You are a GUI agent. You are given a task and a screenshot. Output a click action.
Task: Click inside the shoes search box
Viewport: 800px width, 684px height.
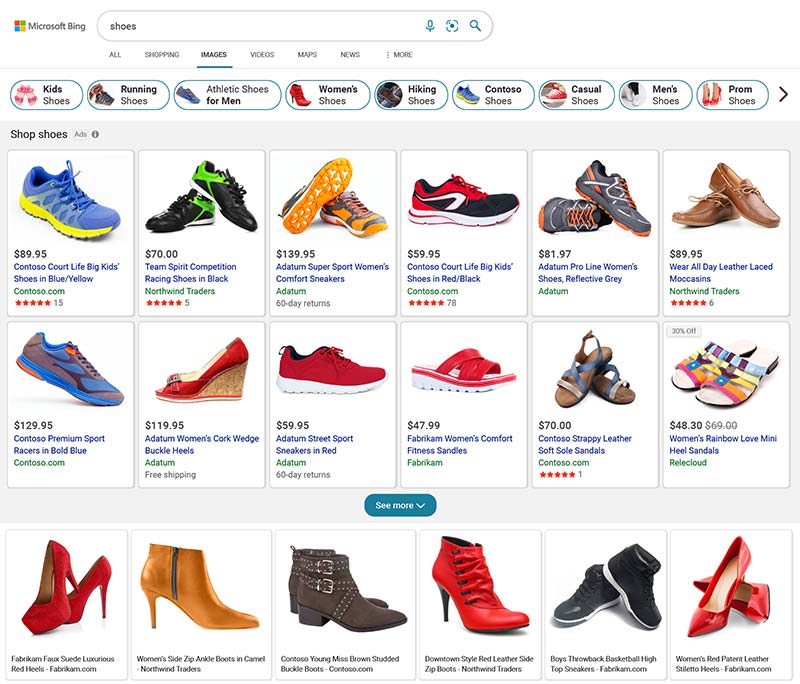coord(260,26)
